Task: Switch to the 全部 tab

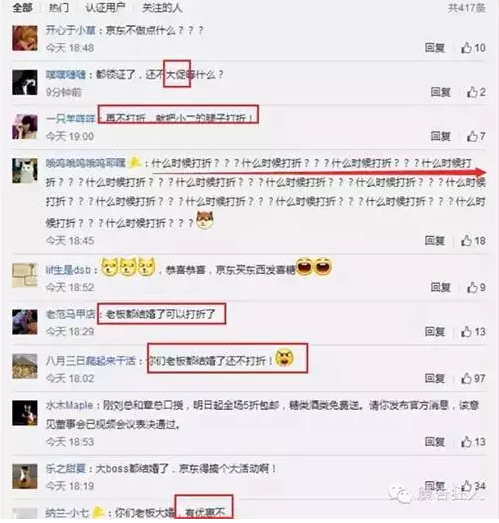Action: (23, 7)
